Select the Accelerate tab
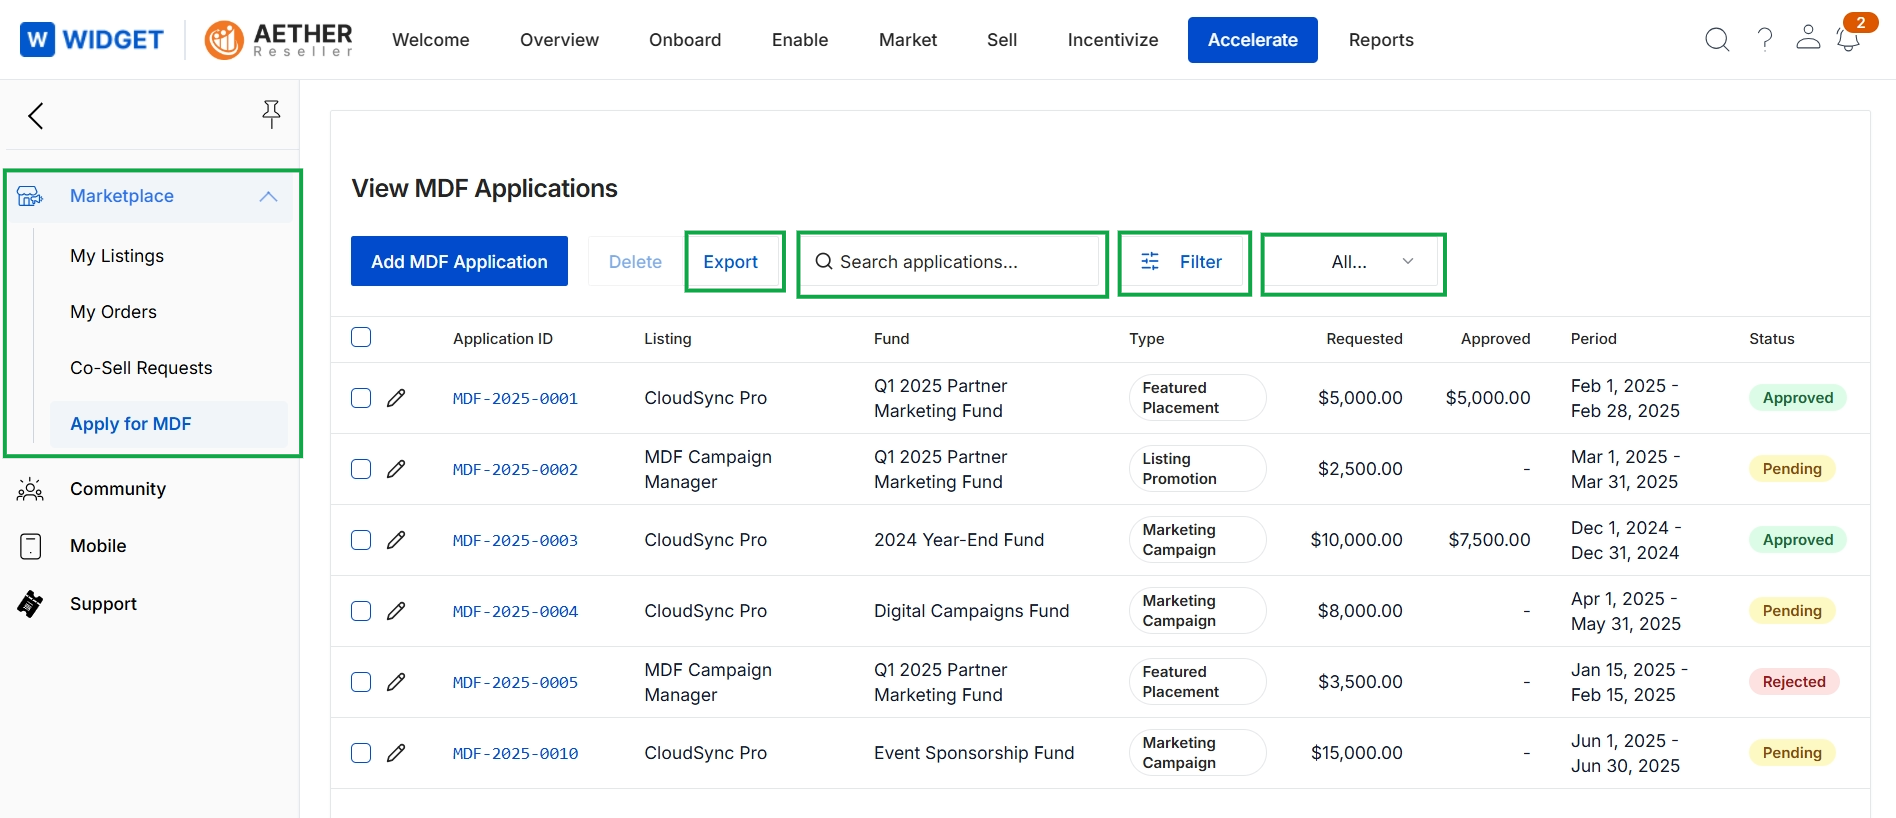Screen dimensions: 1896x818 [x=1253, y=40]
